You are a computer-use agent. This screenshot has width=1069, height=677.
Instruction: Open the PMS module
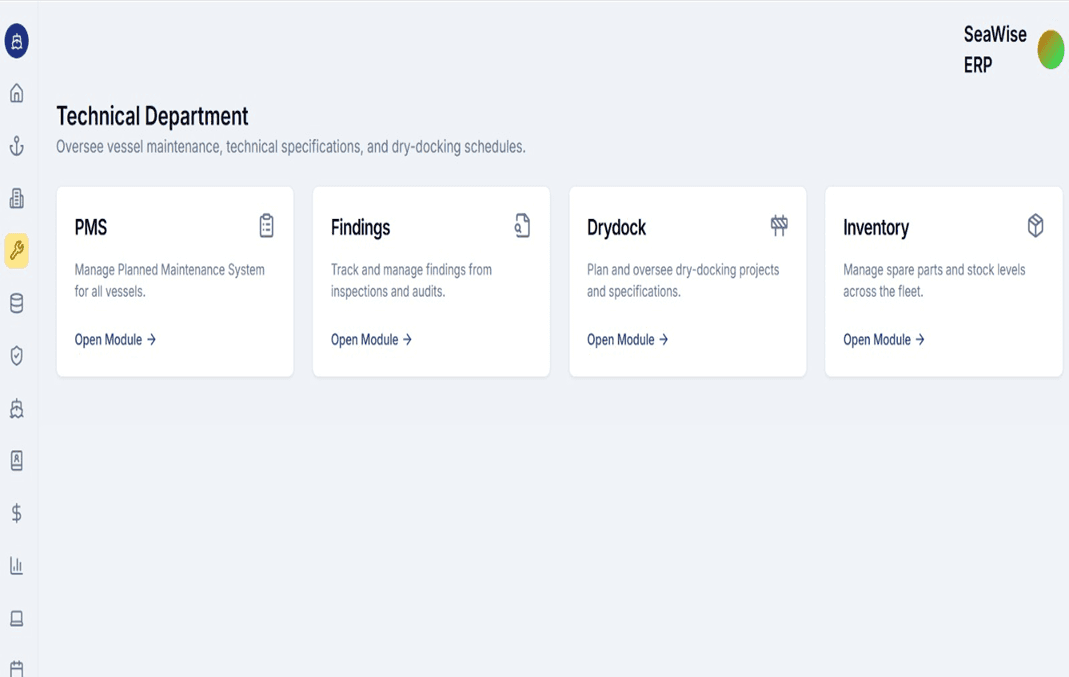click(x=113, y=339)
